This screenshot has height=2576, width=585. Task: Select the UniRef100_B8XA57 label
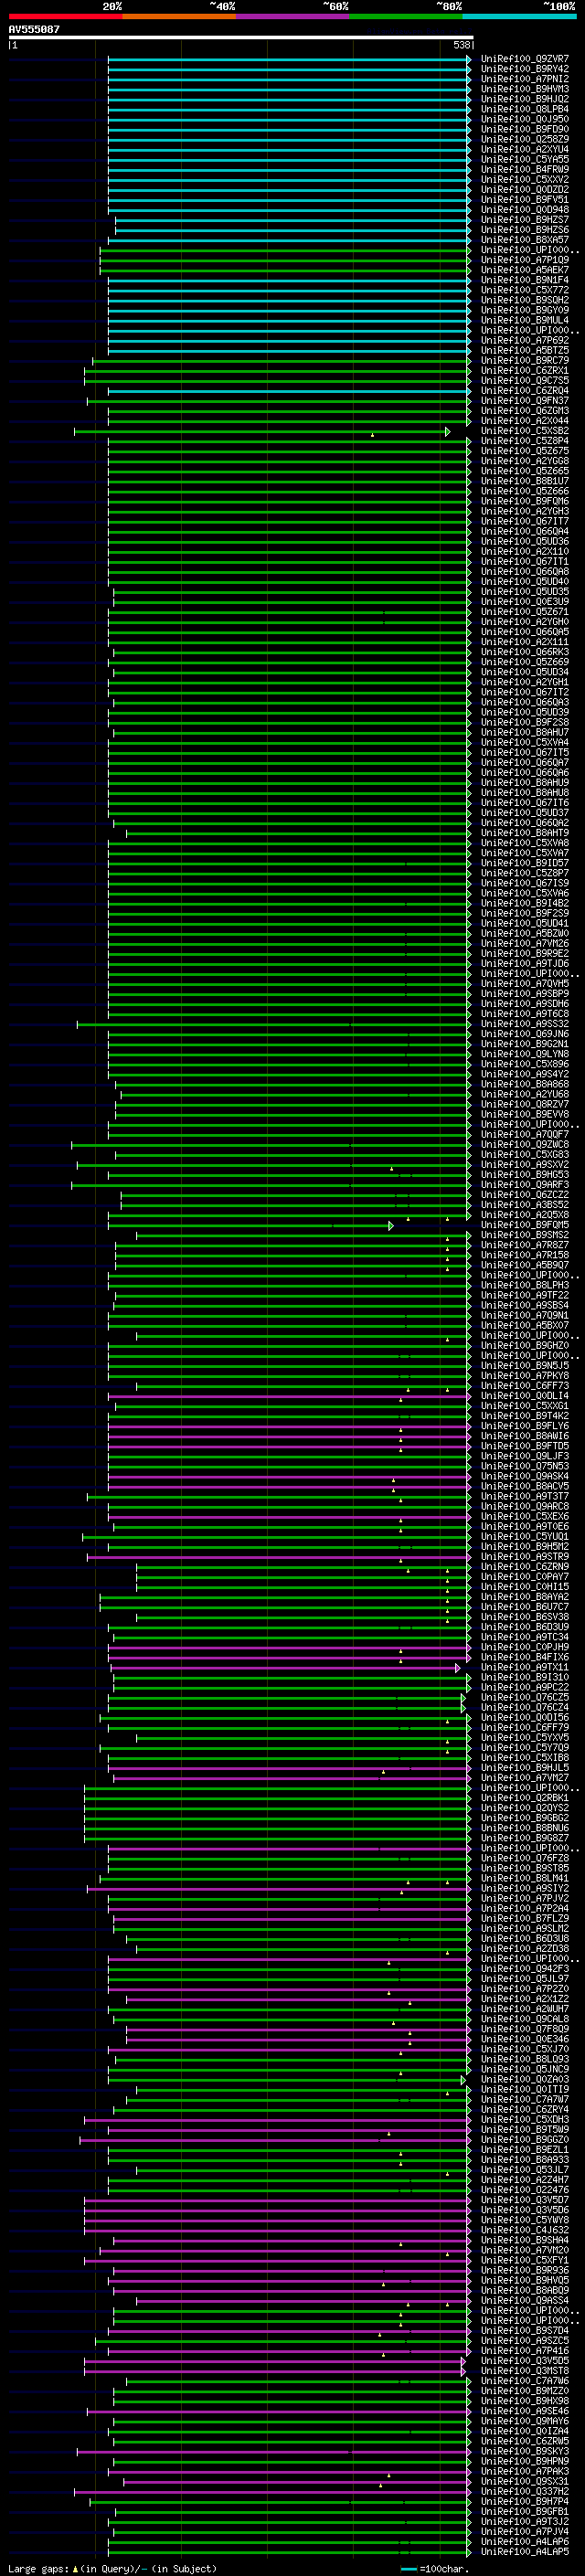pyautogui.click(x=525, y=240)
